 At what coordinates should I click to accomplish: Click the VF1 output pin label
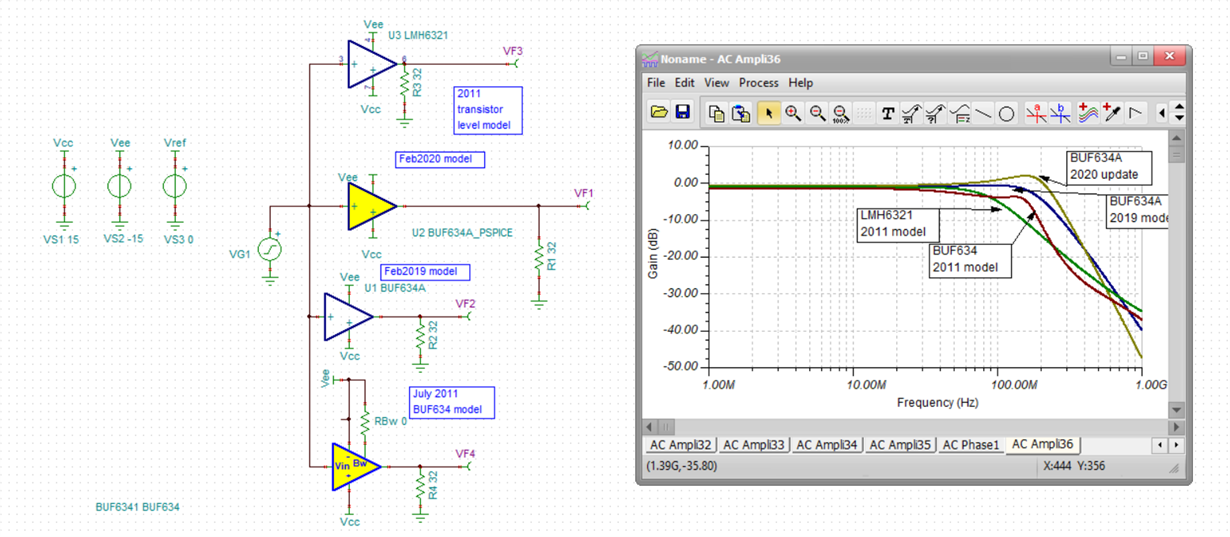point(584,193)
